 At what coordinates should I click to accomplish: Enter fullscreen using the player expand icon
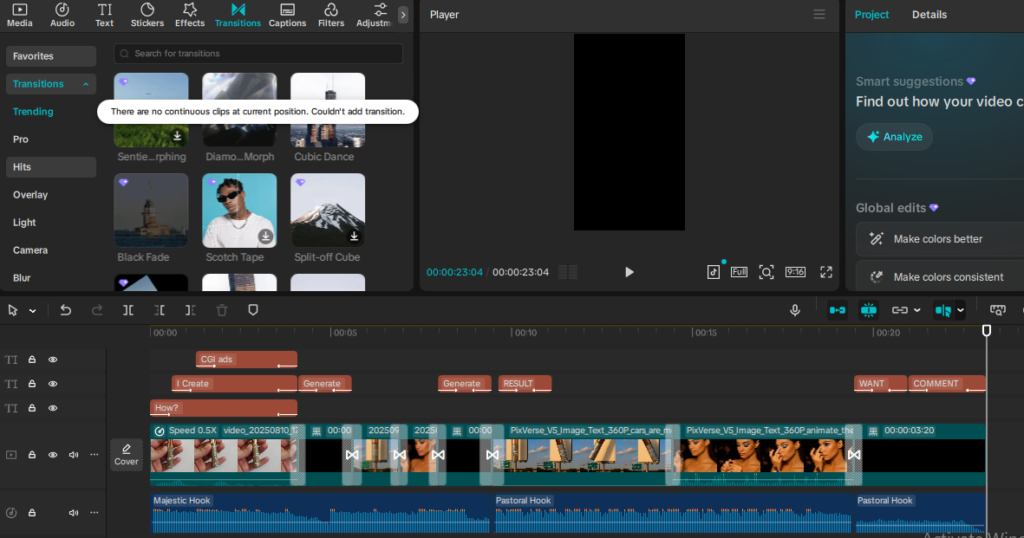point(826,272)
